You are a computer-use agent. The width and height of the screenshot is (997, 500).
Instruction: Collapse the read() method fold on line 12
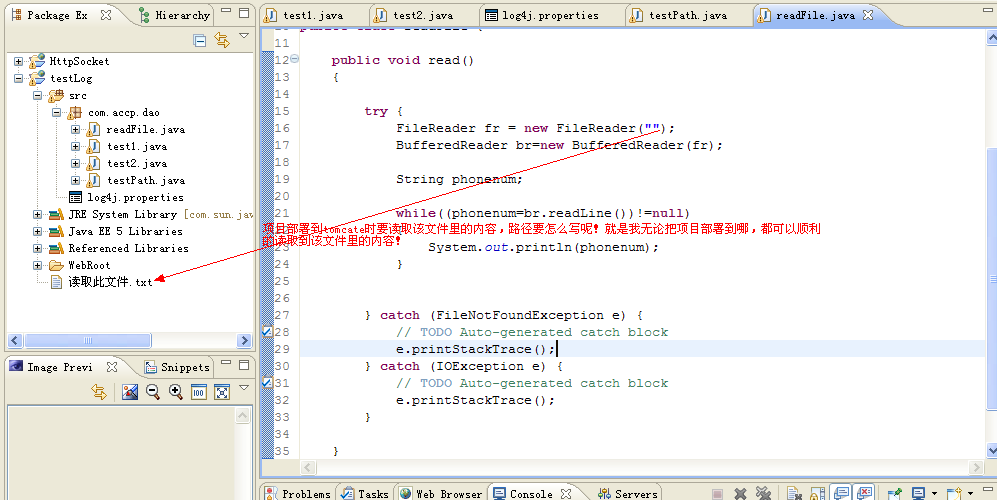[294, 60]
